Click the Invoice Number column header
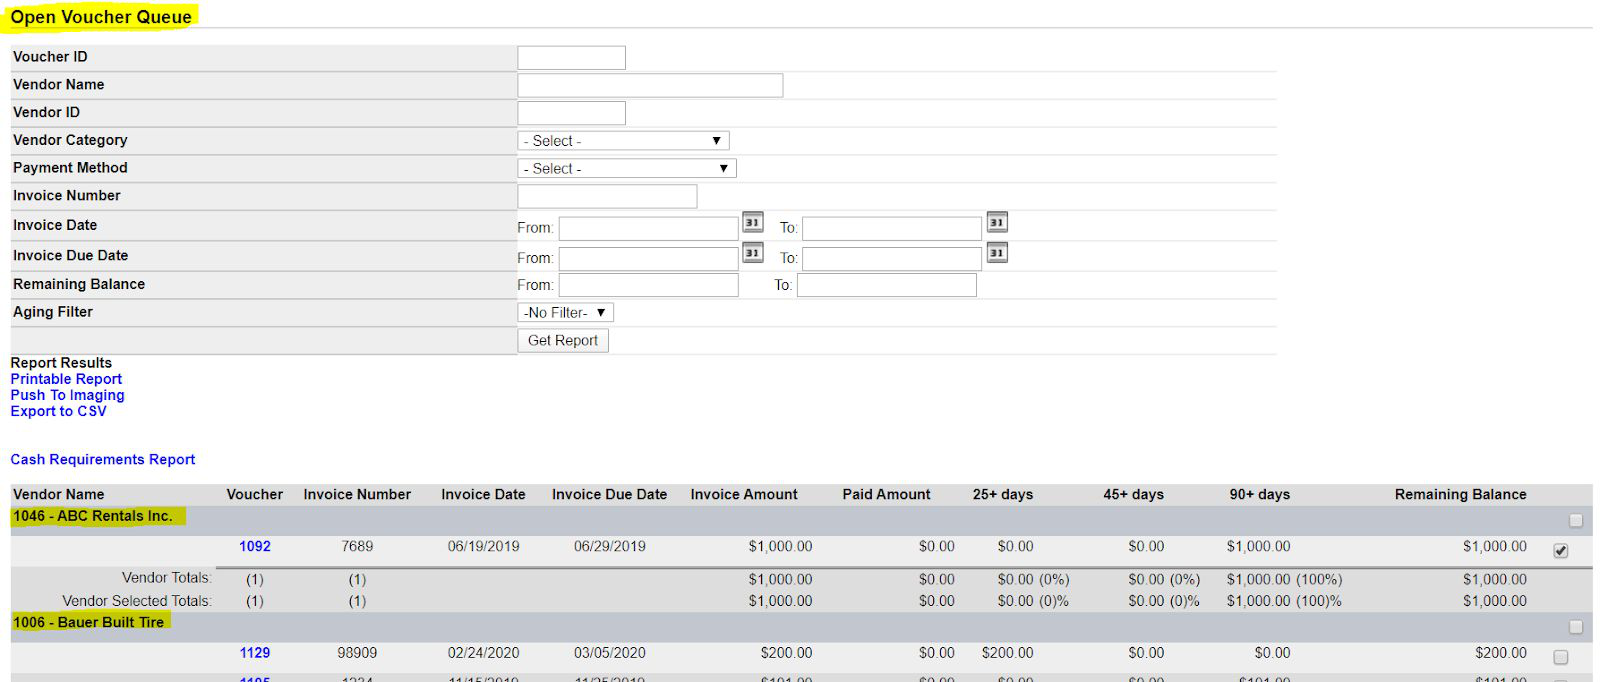1600x682 pixels. (357, 494)
